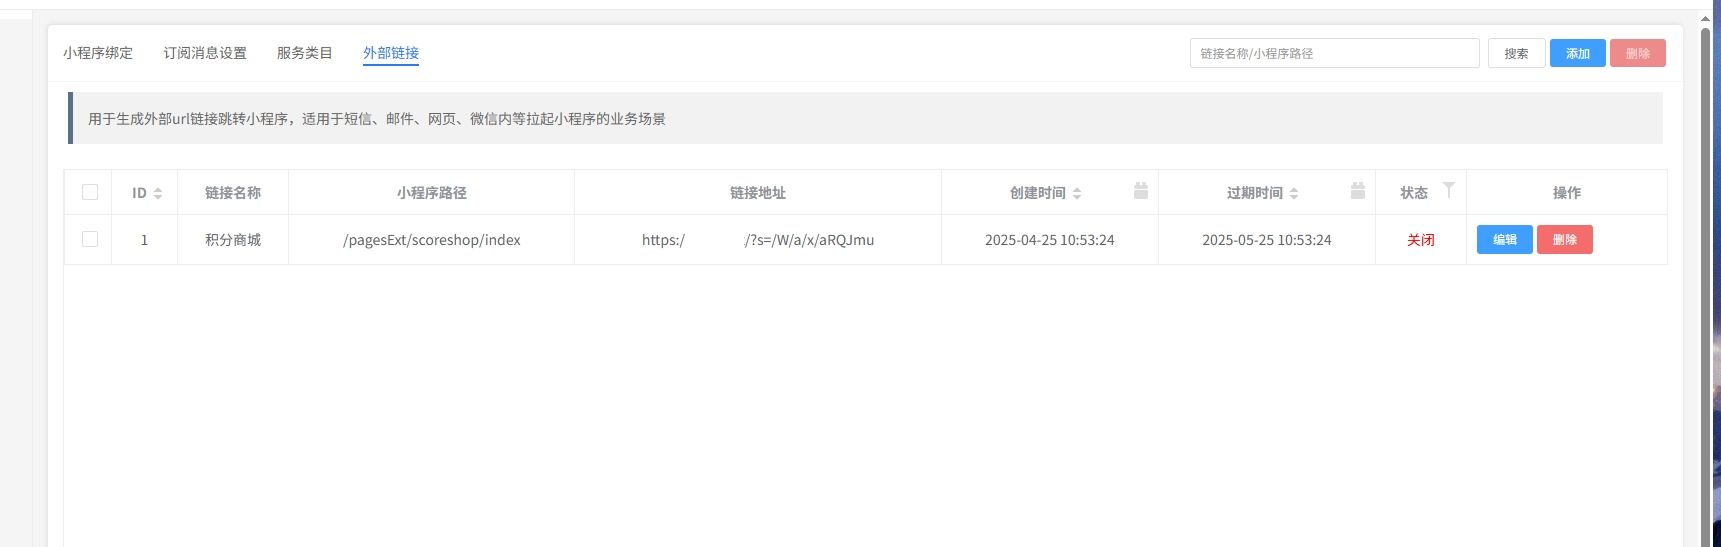
Task: Click the 删除 button next to 添加
Action: [1637, 53]
